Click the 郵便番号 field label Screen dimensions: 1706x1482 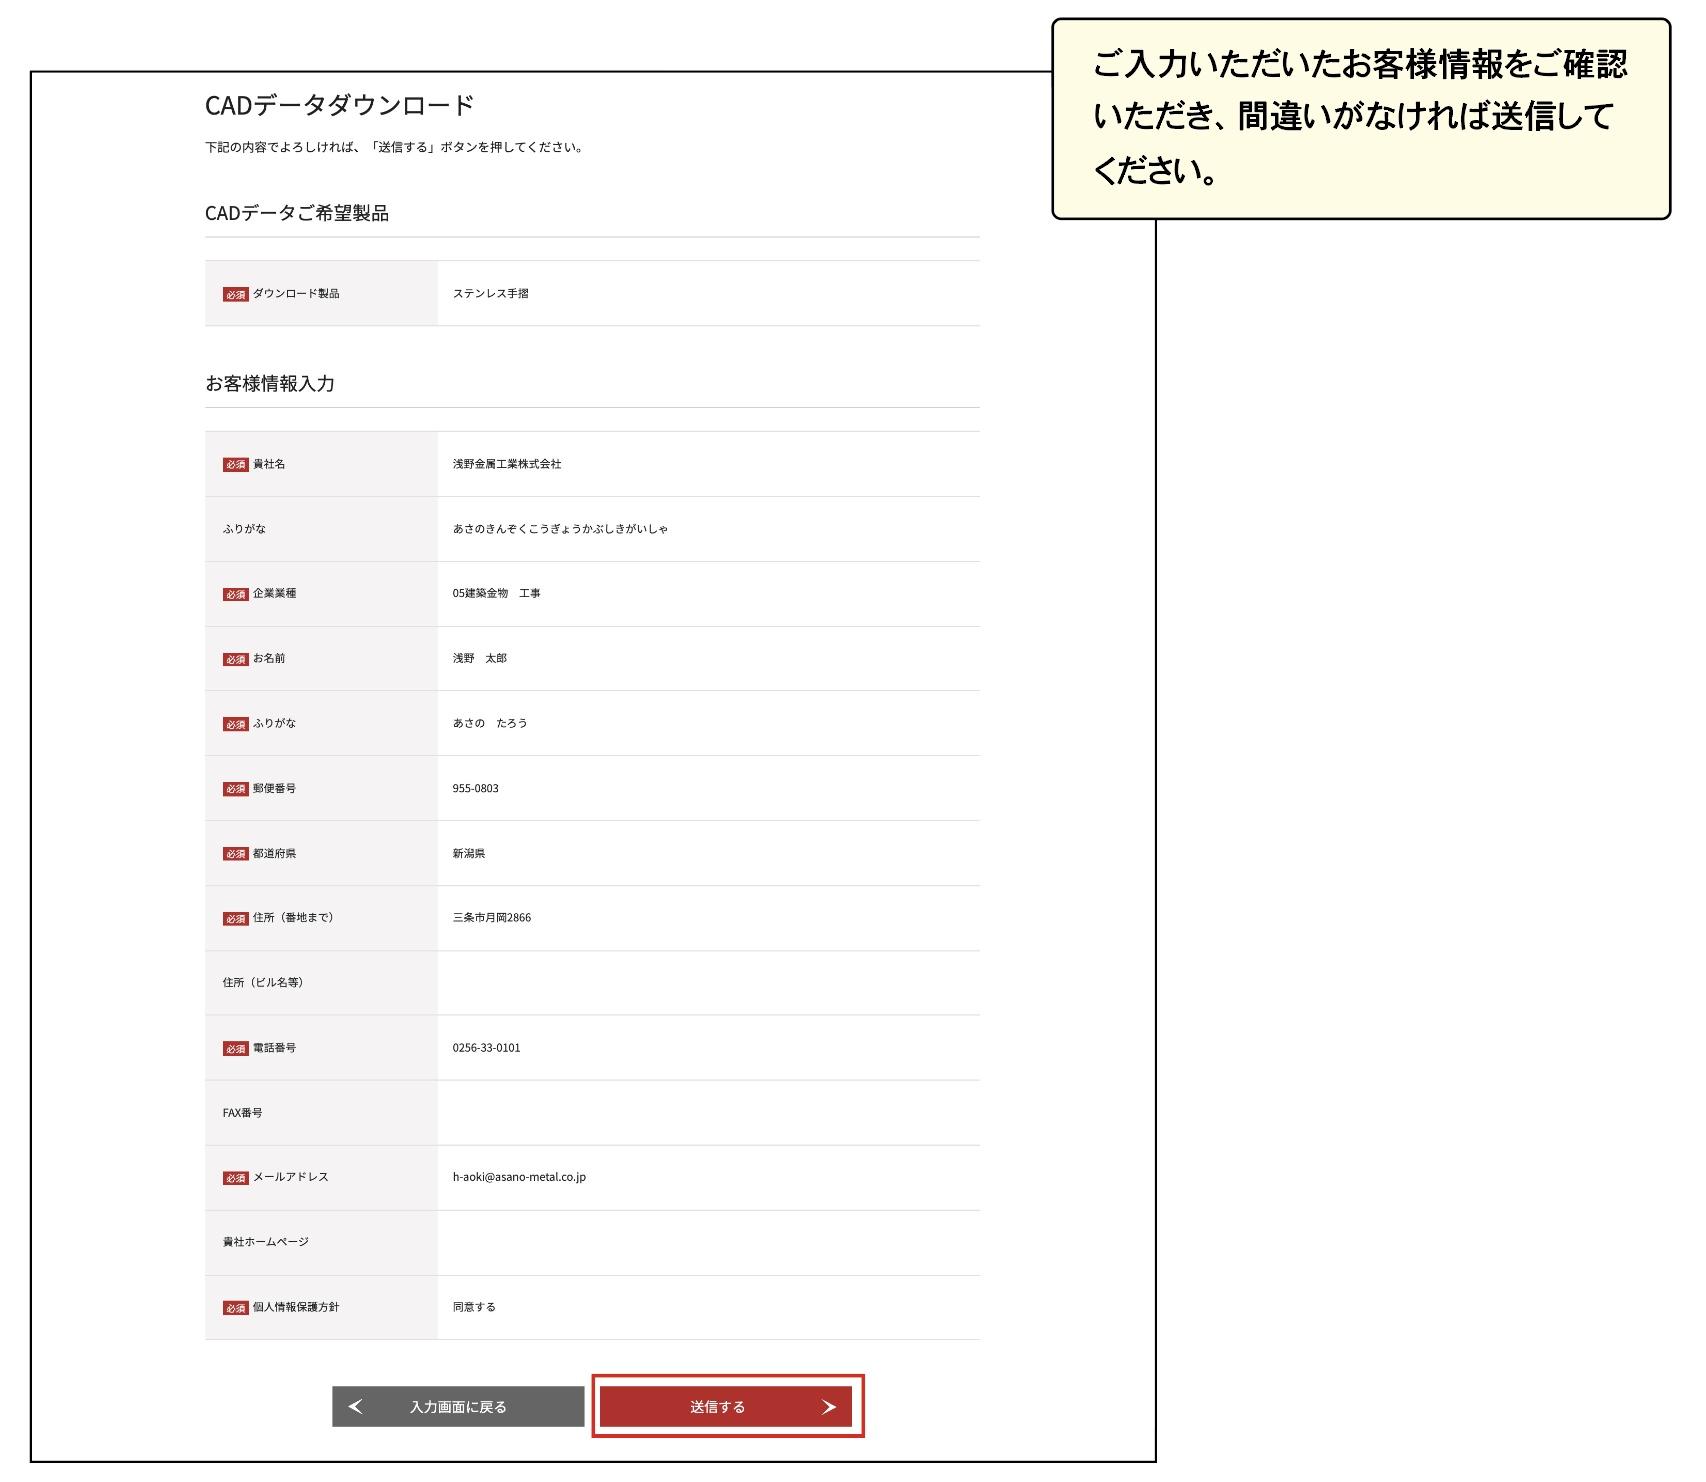pyautogui.click(x=274, y=788)
